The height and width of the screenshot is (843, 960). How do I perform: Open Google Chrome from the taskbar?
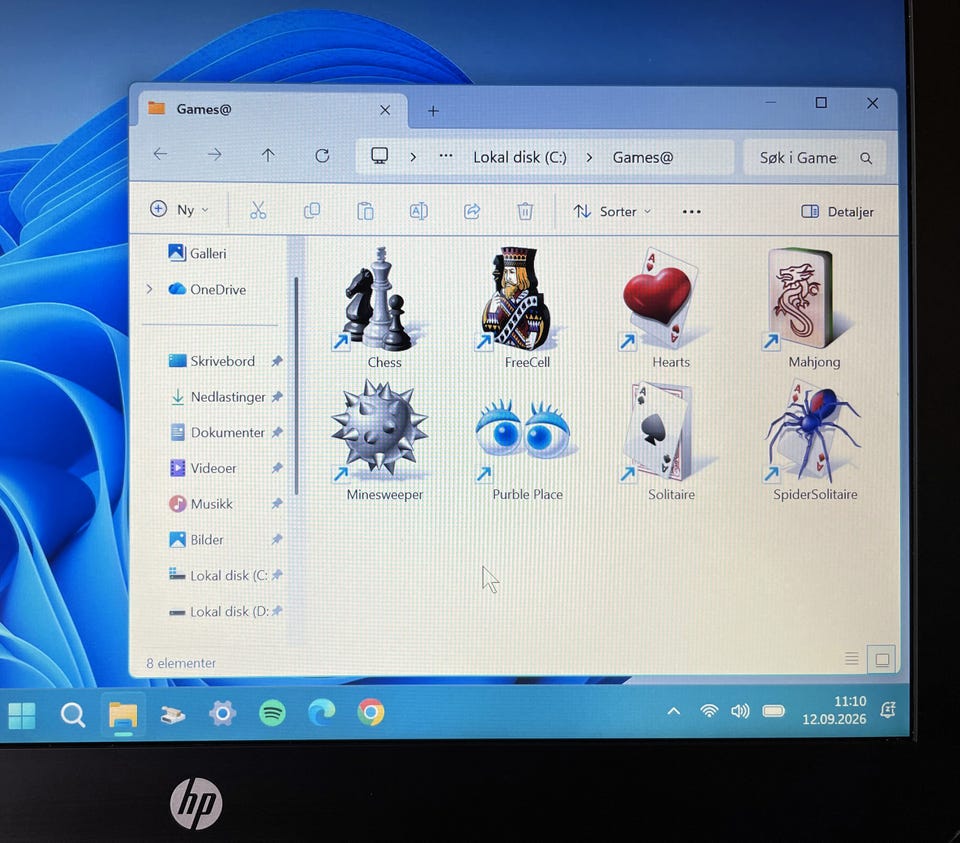tap(371, 713)
